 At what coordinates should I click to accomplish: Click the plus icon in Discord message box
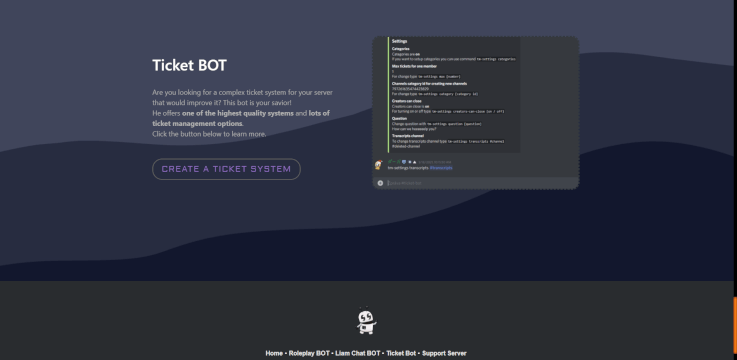click(x=380, y=183)
